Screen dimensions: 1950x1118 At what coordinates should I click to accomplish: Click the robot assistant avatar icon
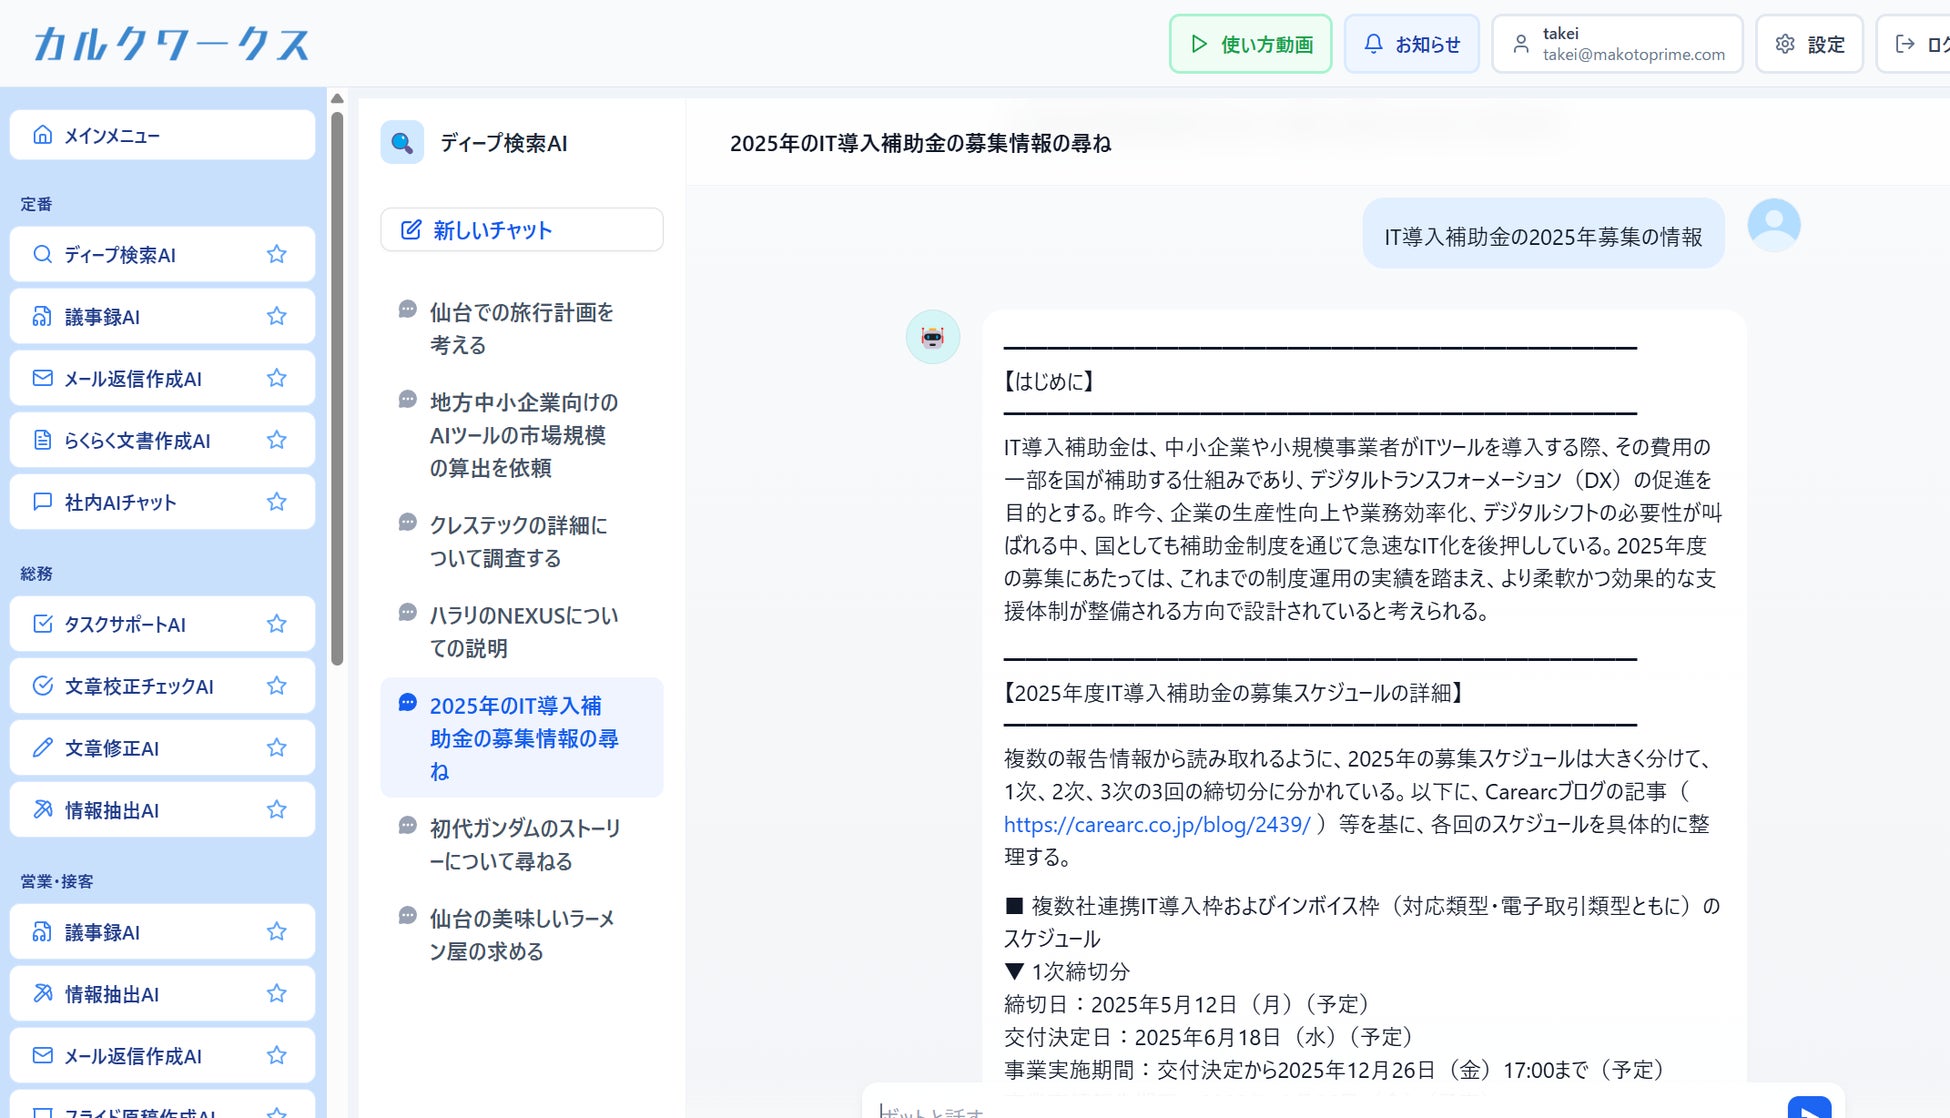coord(932,337)
